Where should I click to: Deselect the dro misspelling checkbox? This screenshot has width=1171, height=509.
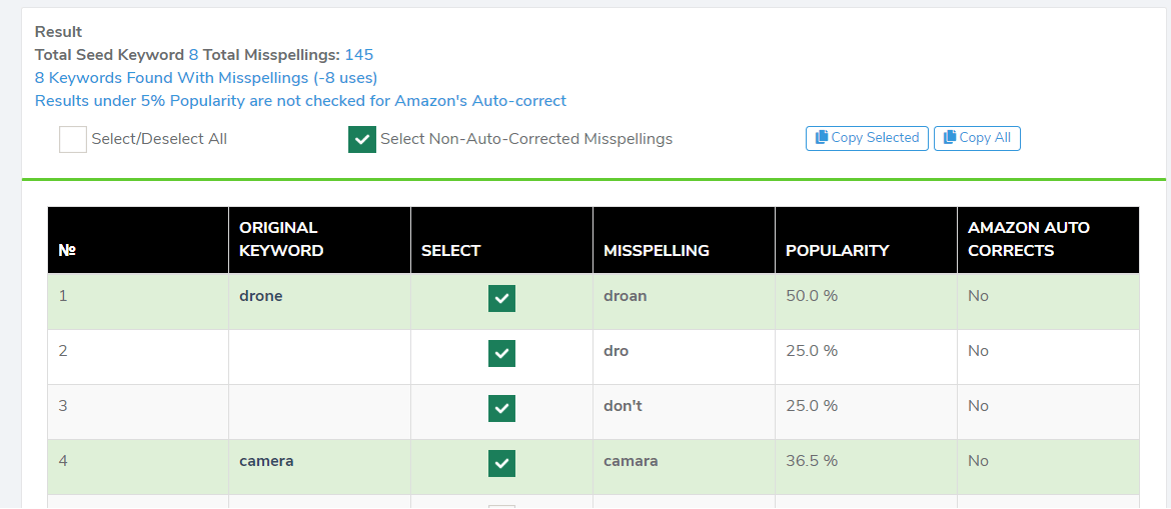coord(502,353)
